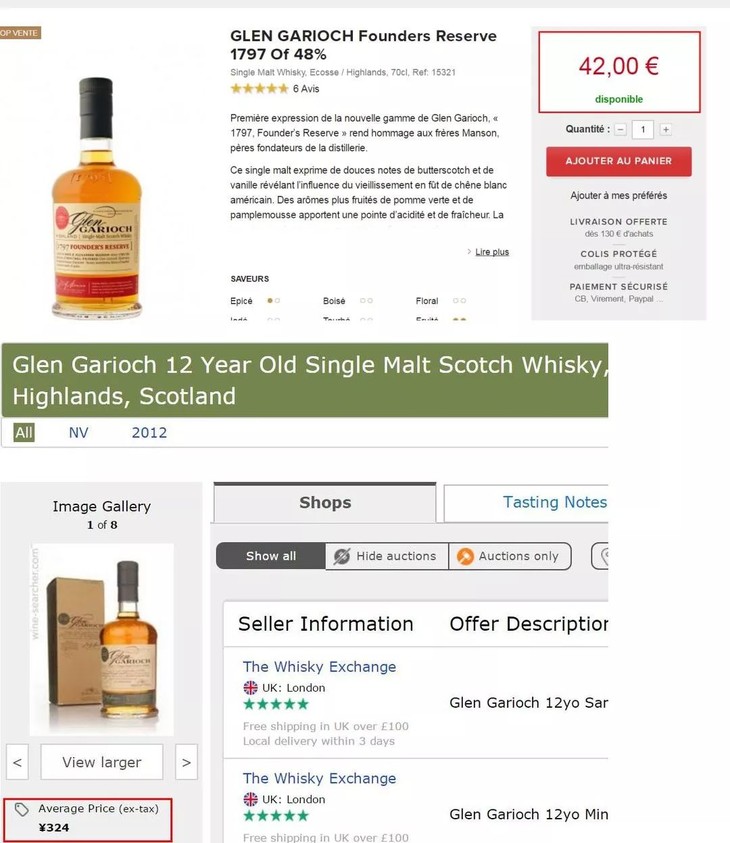The height and width of the screenshot is (843, 730).
Task: Toggle the Show all filter
Action: 271,556
